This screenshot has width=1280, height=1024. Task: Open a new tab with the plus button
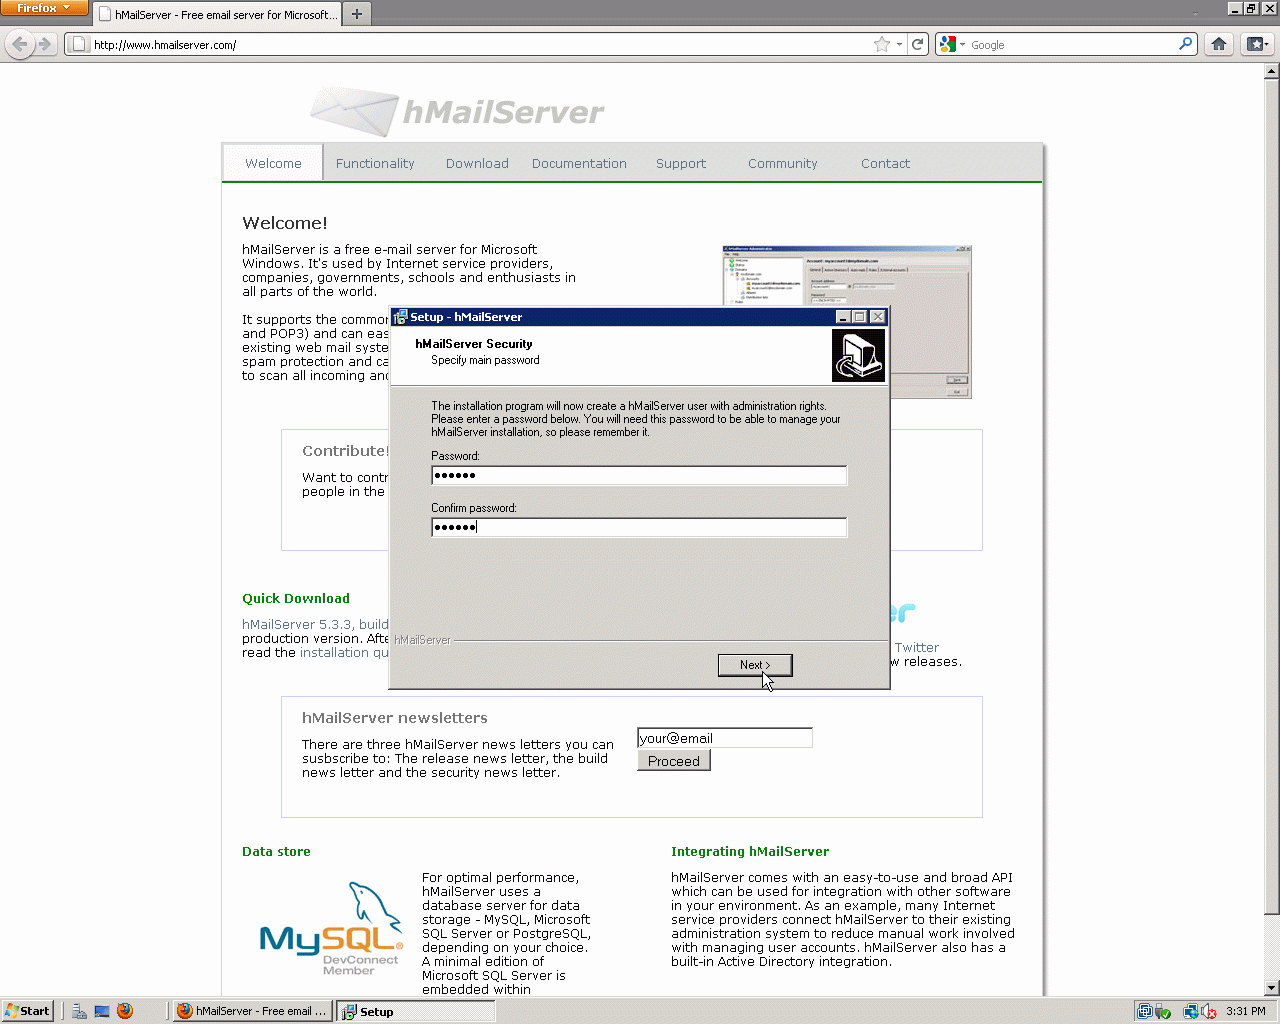pyautogui.click(x=357, y=14)
